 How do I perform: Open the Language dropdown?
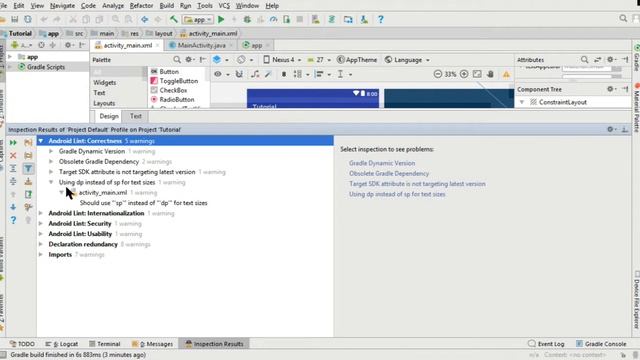pyautogui.click(x=407, y=60)
